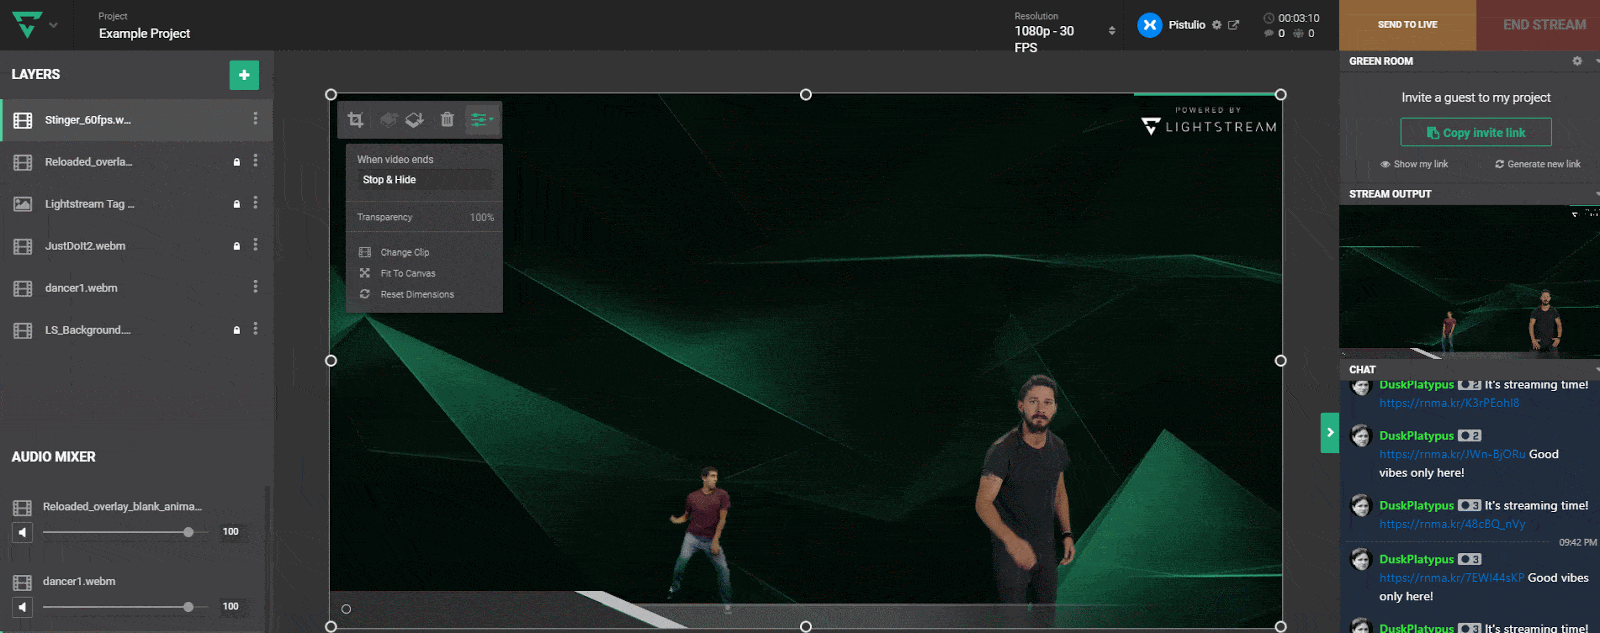Screen dimensions: 1600x633
Task: Select the Crop tool in layer toolbar
Action: (x=355, y=120)
